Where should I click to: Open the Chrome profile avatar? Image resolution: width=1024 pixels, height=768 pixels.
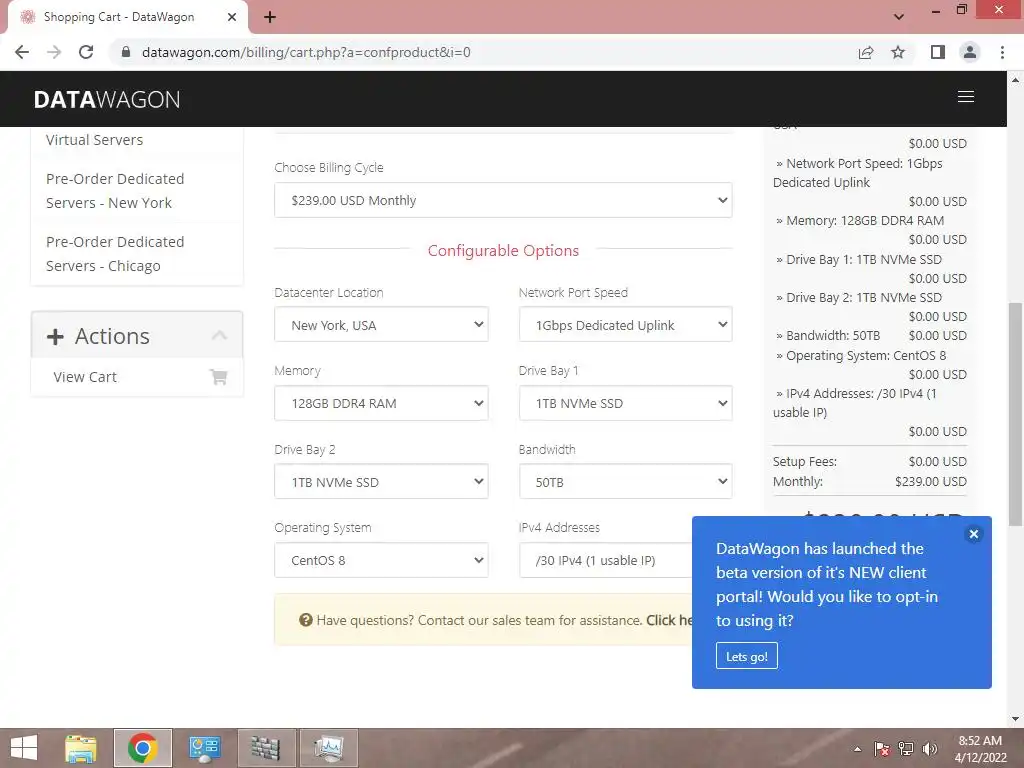coord(970,52)
